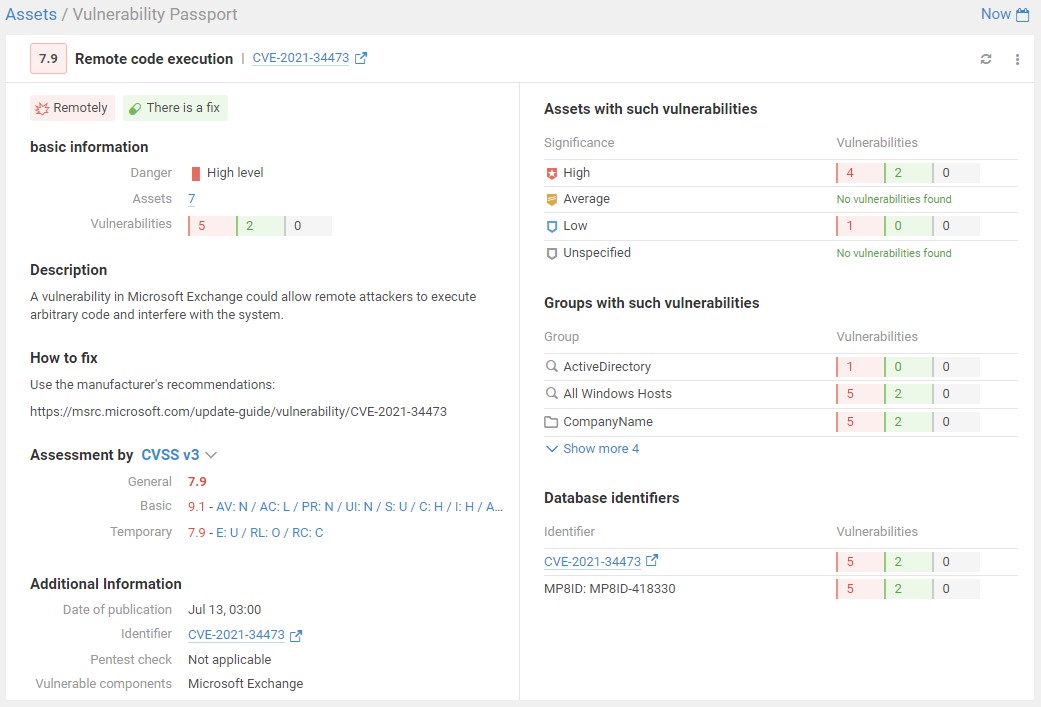Click the refresh icon in passport header

pos(986,59)
